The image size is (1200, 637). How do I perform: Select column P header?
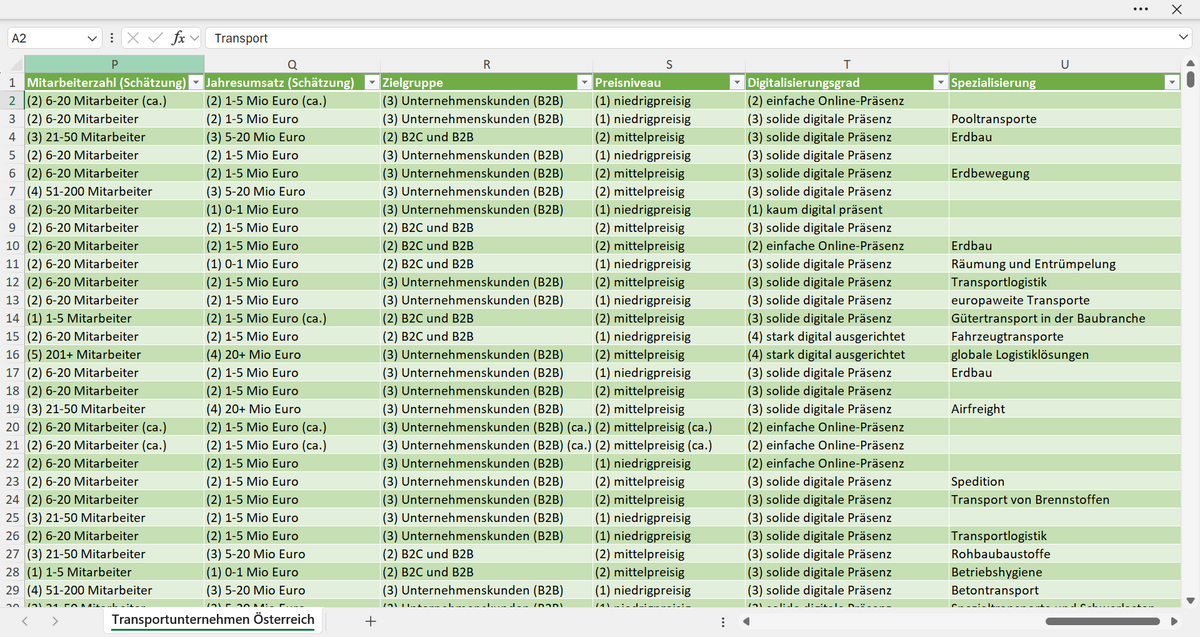click(x=114, y=64)
